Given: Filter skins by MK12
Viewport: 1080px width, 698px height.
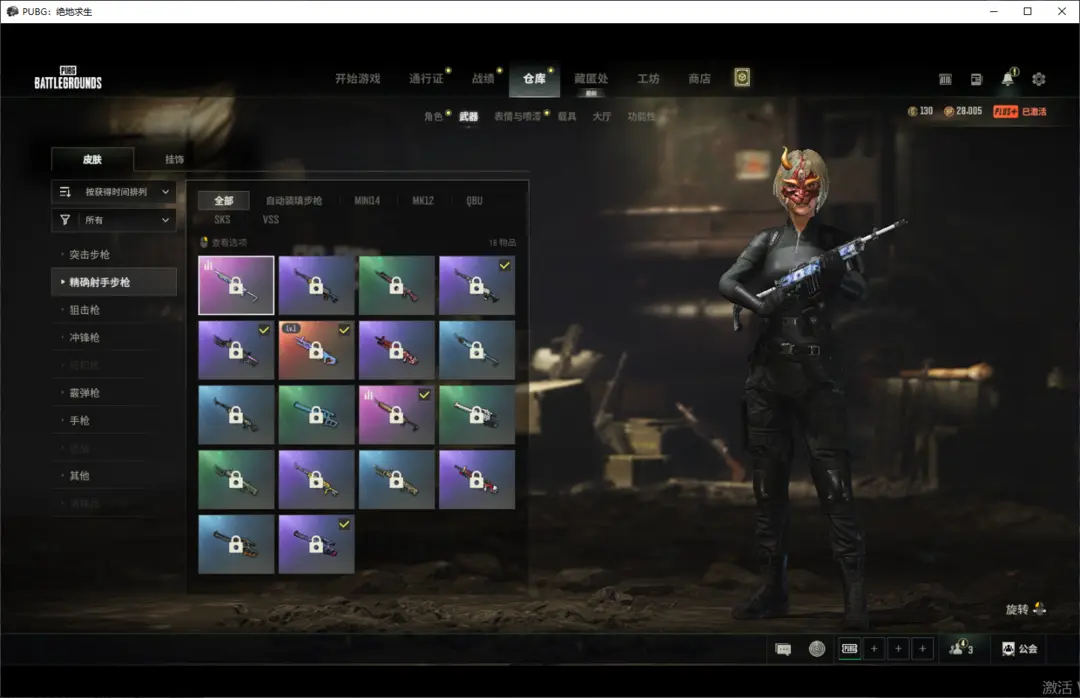Looking at the screenshot, I should pyautogui.click(x=423, y=201).
